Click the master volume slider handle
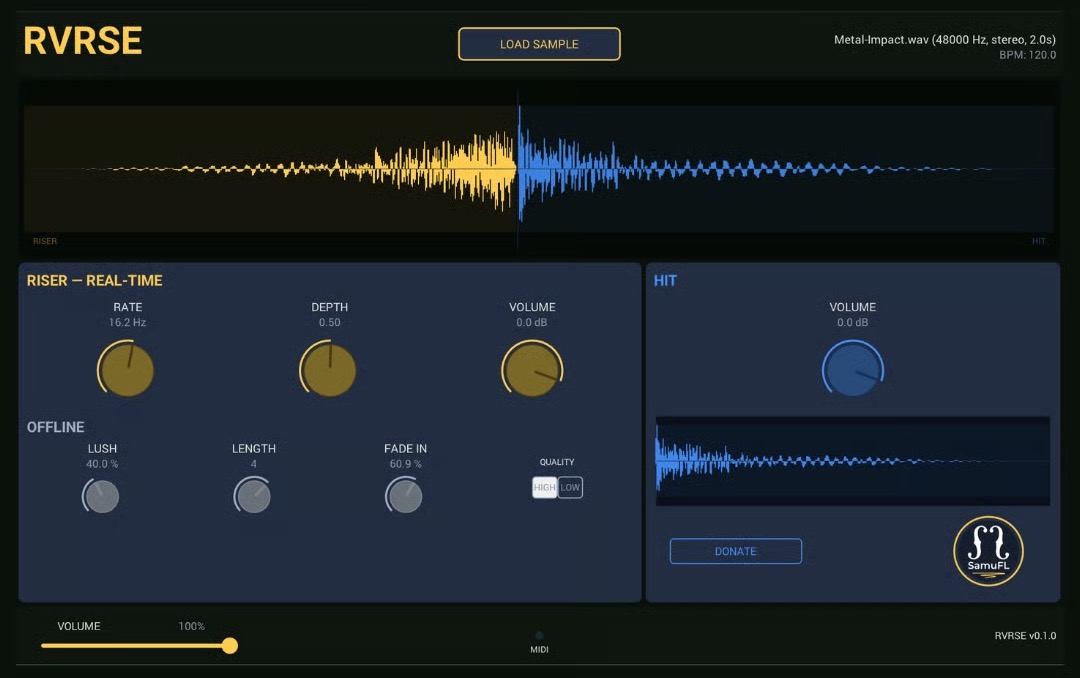Screen dimensions: 1080x678 pyautogui.click(x=230, y=646)
